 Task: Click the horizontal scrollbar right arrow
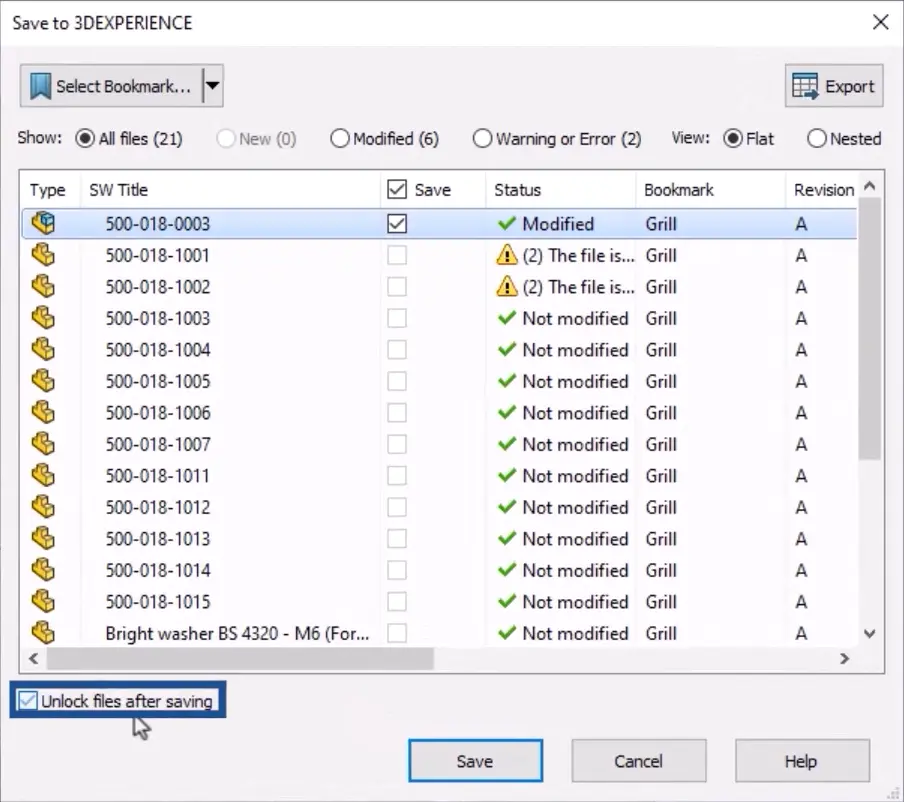845,658
